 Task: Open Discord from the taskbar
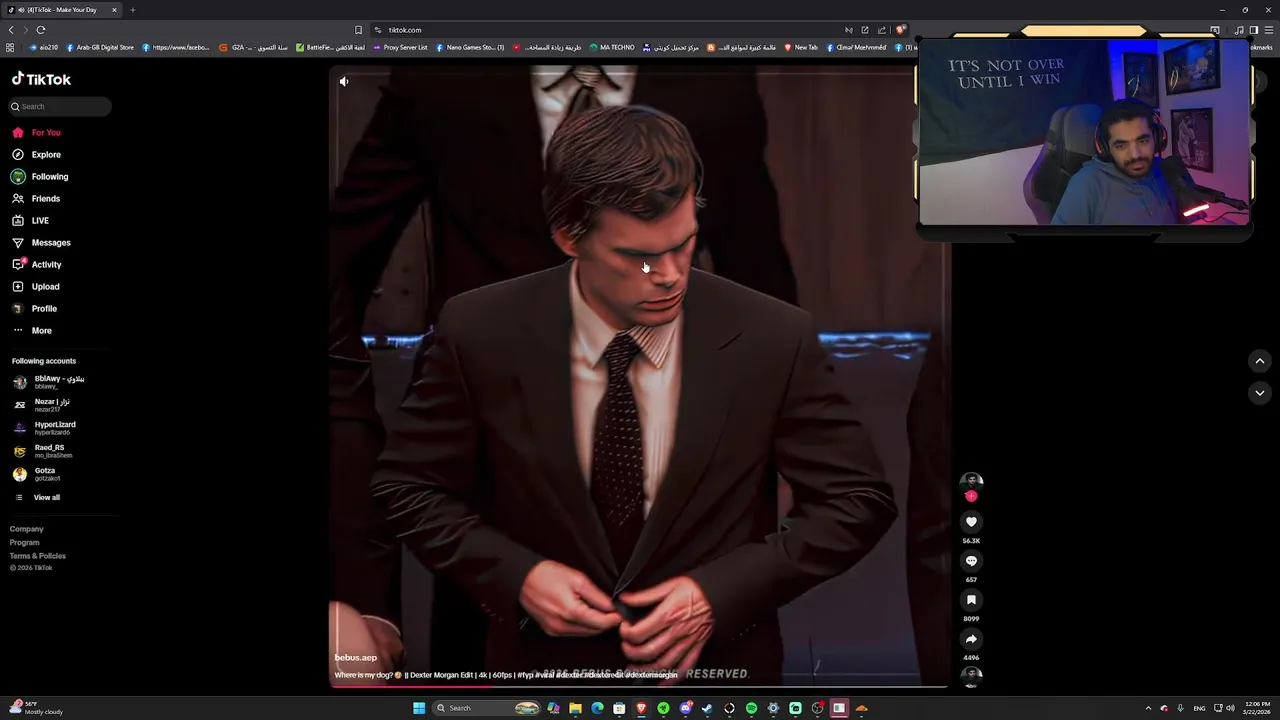point(685,708)
